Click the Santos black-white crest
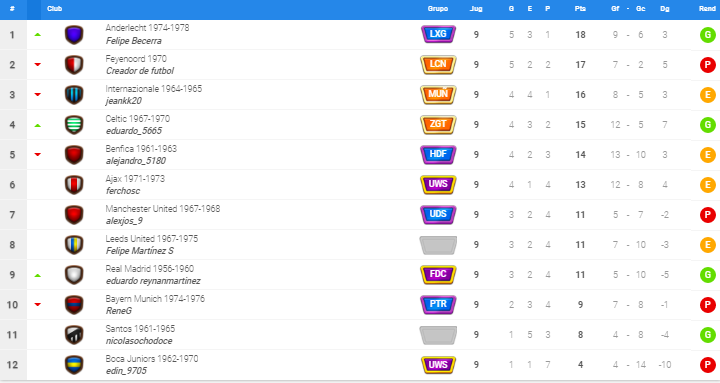 point(74,335)
